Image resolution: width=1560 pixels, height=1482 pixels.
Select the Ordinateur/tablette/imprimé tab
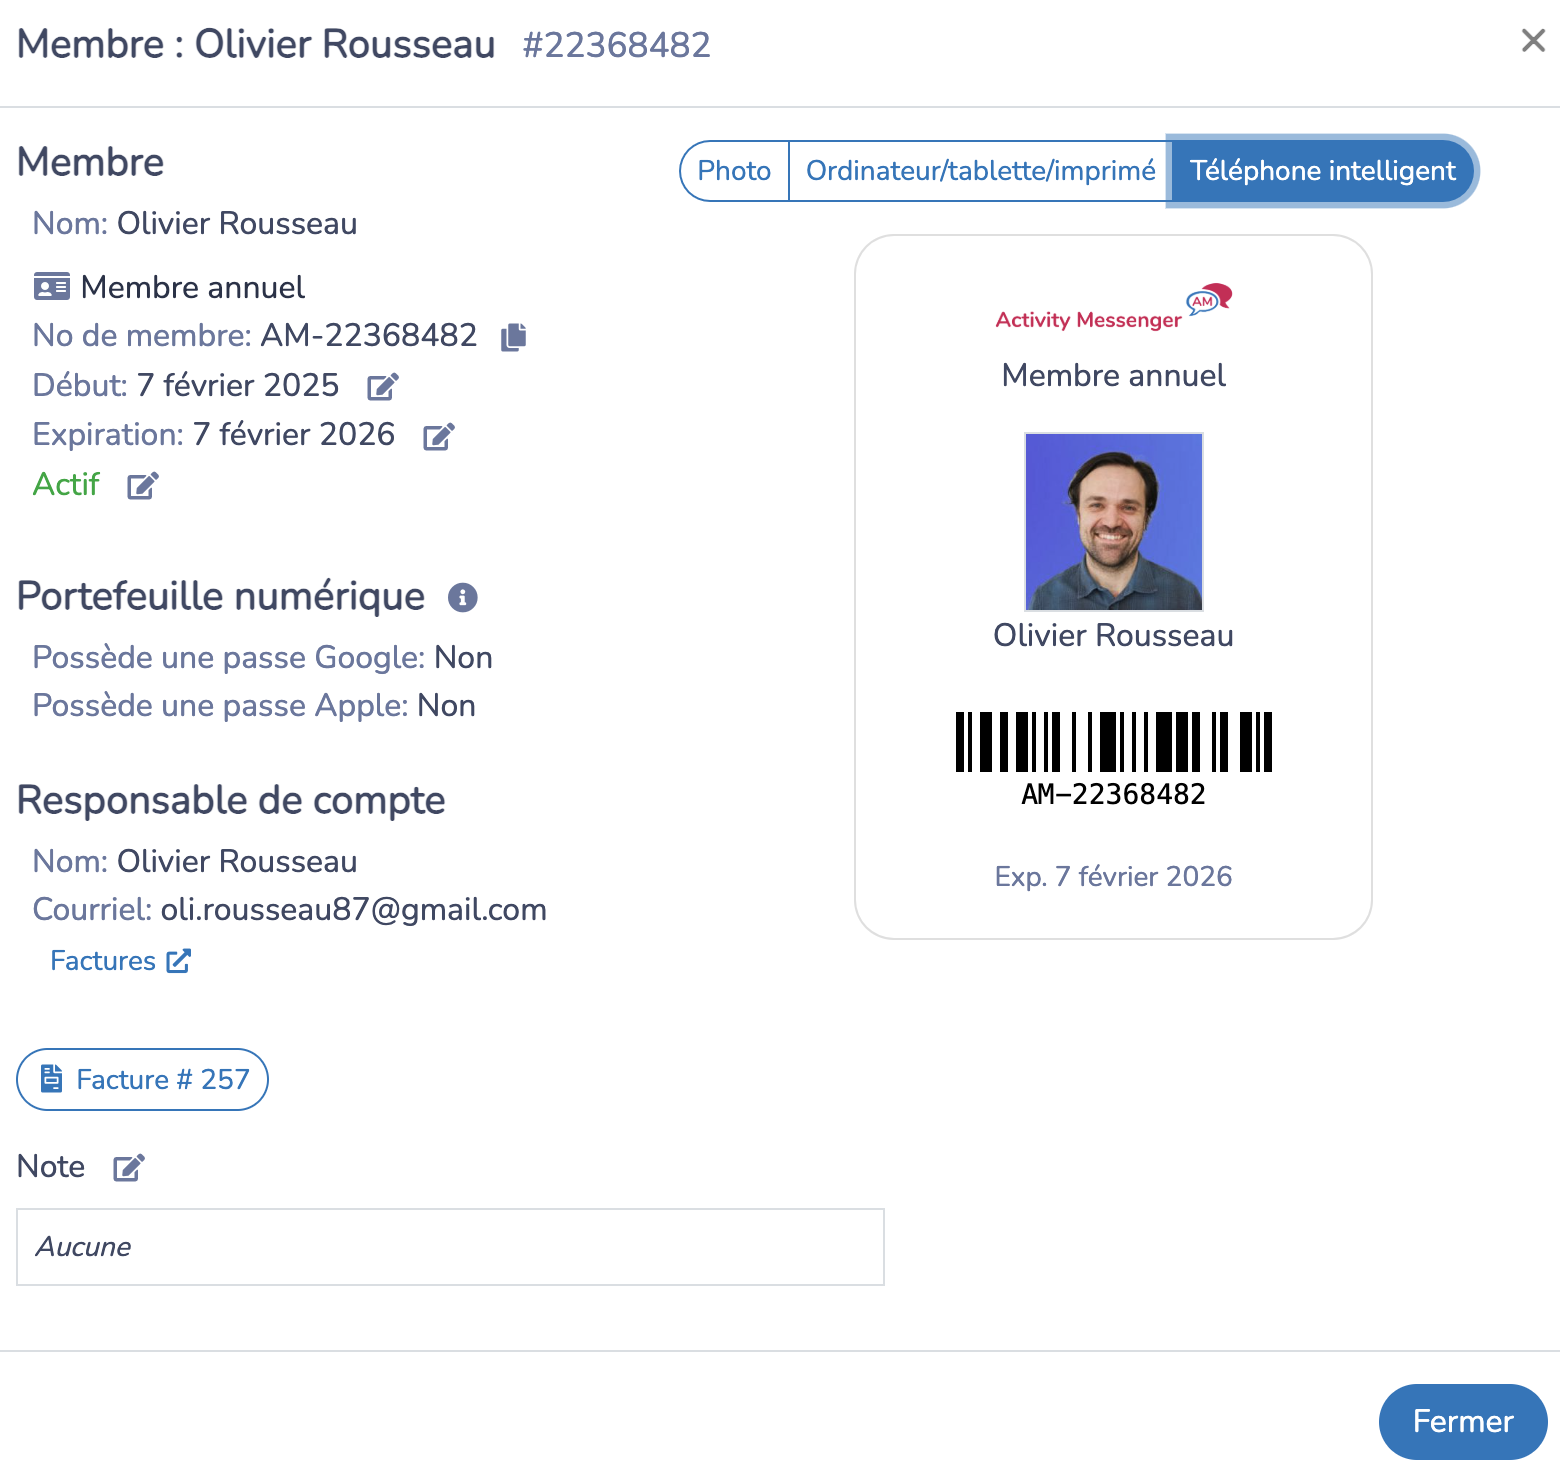(x=980, y=171)
